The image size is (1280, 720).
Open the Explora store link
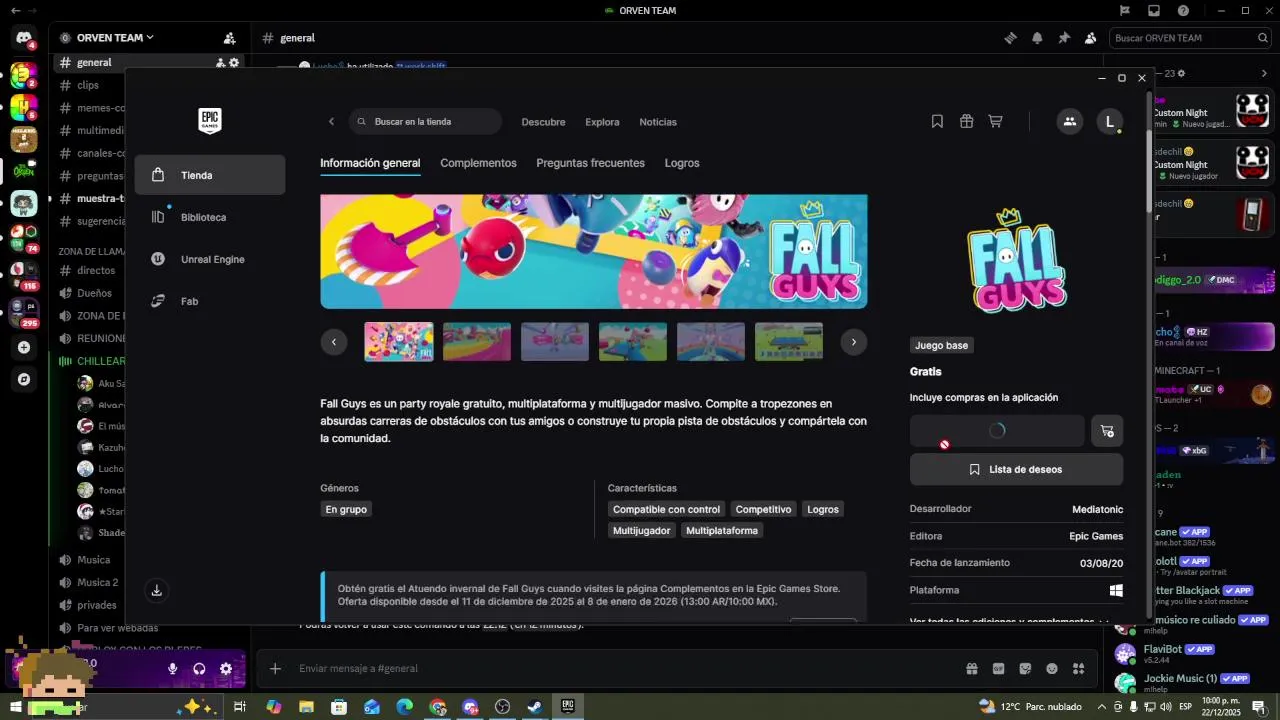coord(602,122)
